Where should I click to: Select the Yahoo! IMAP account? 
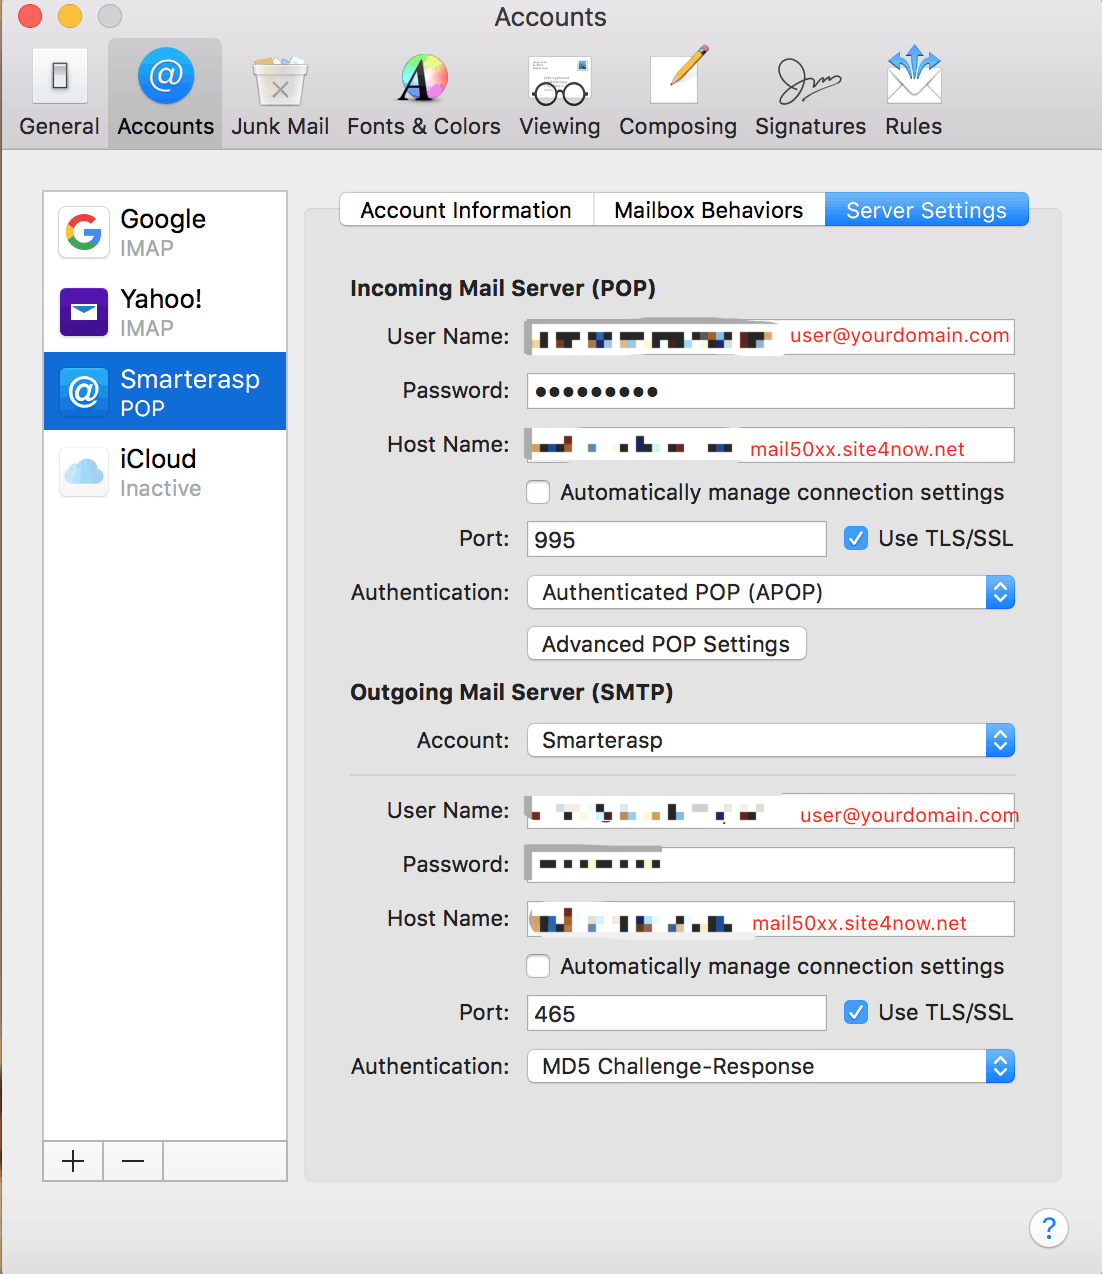pos(165,312)
